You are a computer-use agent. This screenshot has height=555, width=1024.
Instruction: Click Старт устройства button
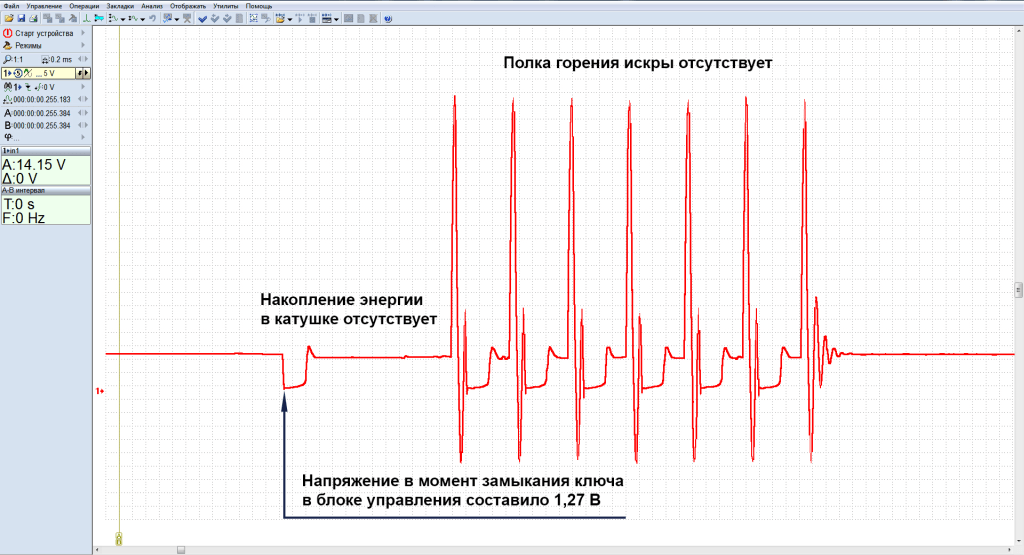[44, 33]
